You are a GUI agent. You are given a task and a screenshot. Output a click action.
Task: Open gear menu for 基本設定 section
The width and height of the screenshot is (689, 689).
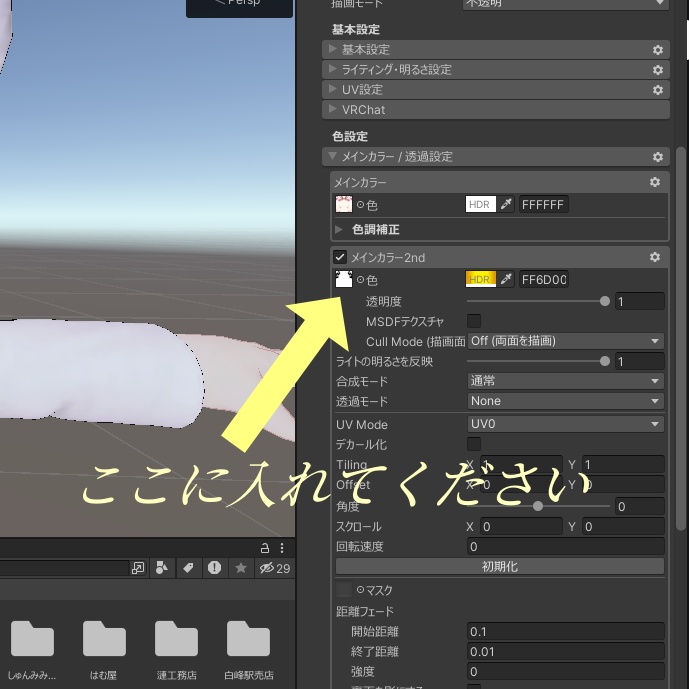(657, 50)
